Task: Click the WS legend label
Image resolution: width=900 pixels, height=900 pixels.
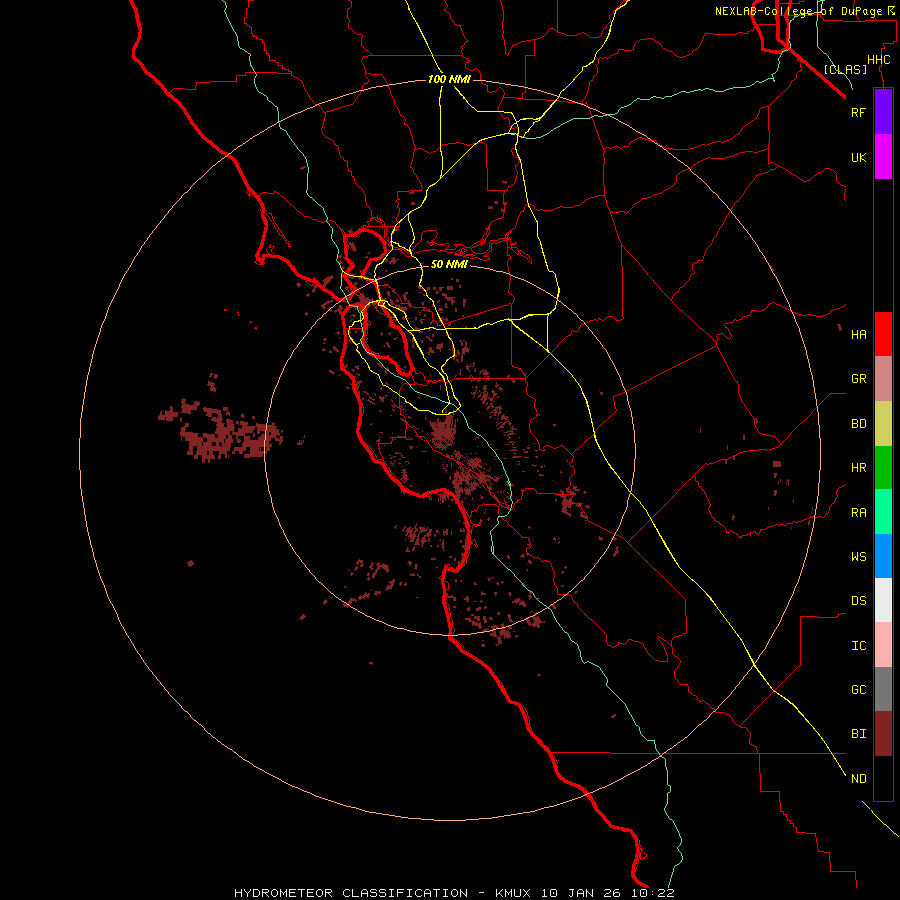Action: pyautogui.click(x=858, y=557)
